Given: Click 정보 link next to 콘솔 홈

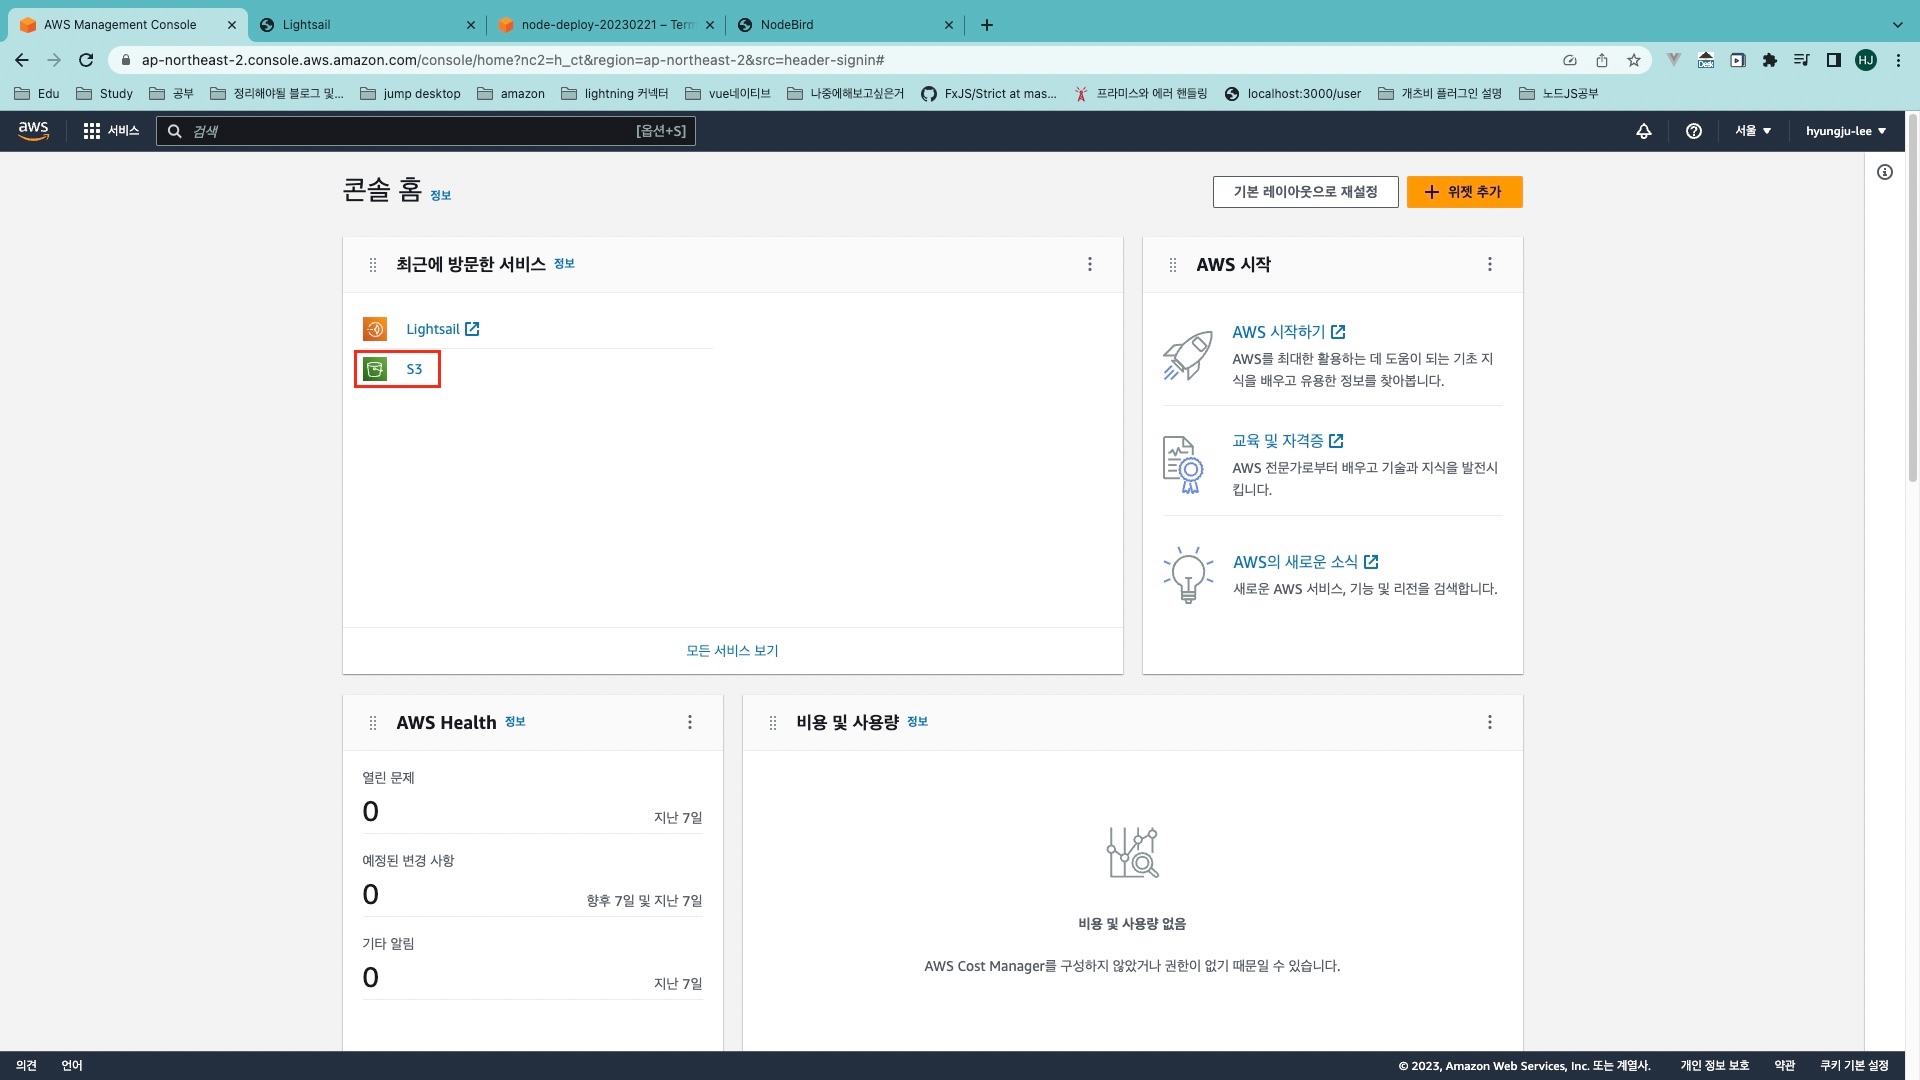Looking at the screenshot, I should [441, 196].
